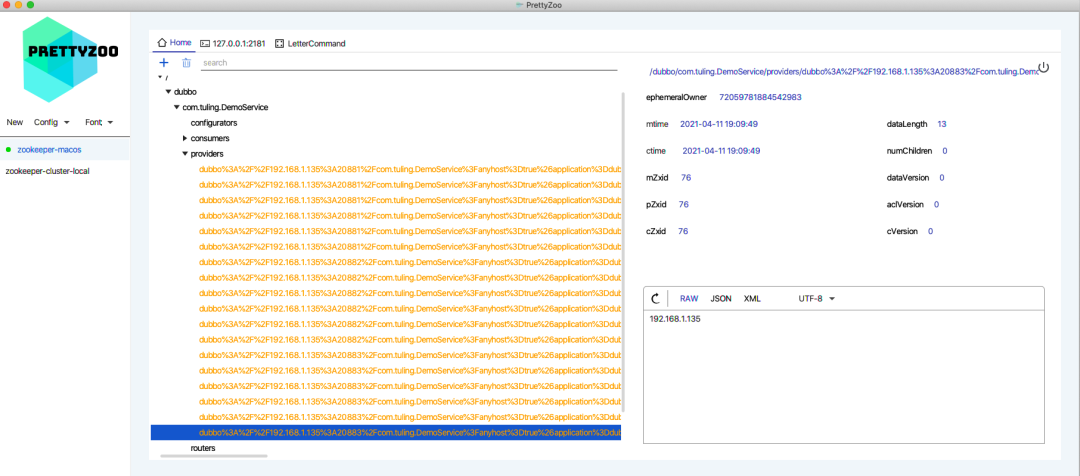Select the configurators tree node

214,123
